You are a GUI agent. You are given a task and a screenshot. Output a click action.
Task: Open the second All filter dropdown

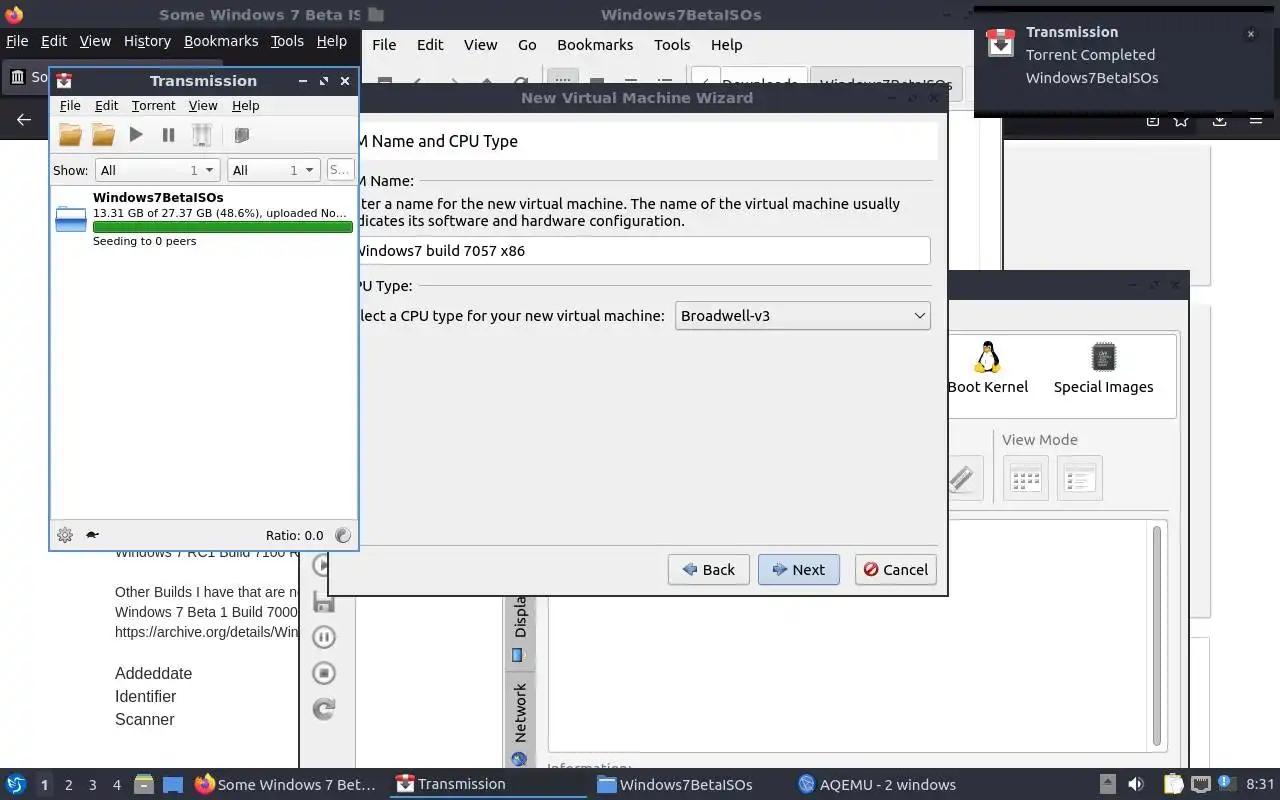[273, 170]
